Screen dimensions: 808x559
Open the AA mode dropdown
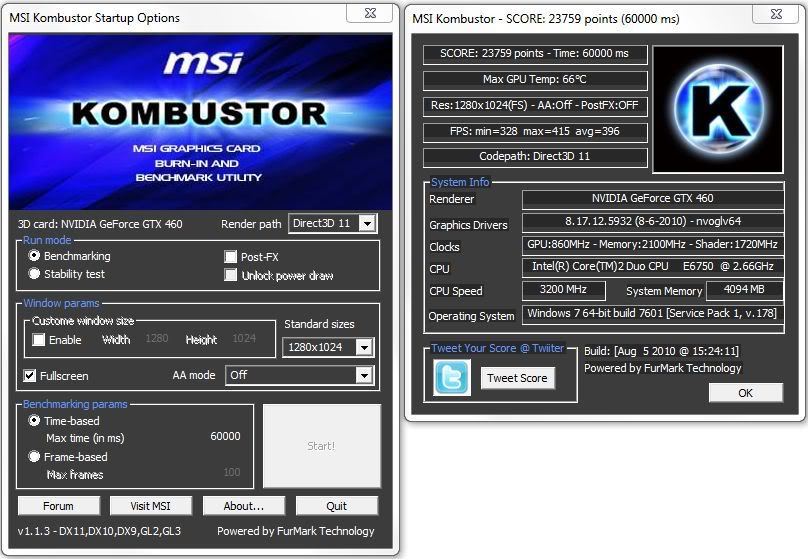click(299, 375)
